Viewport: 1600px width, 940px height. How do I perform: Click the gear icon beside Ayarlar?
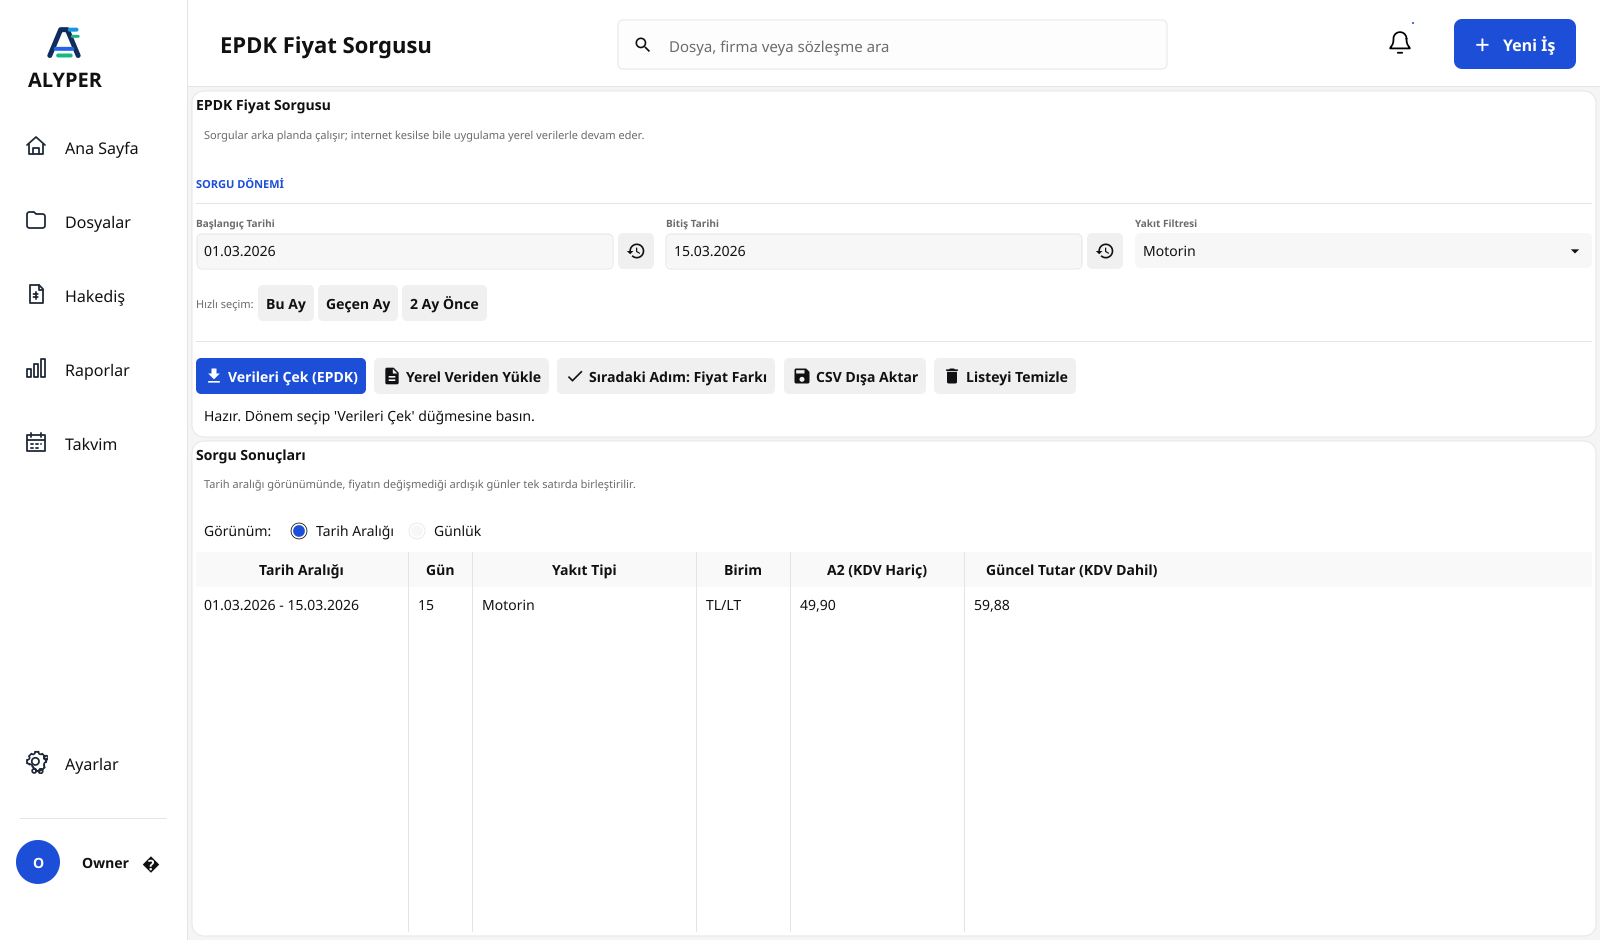click(37, 762)
